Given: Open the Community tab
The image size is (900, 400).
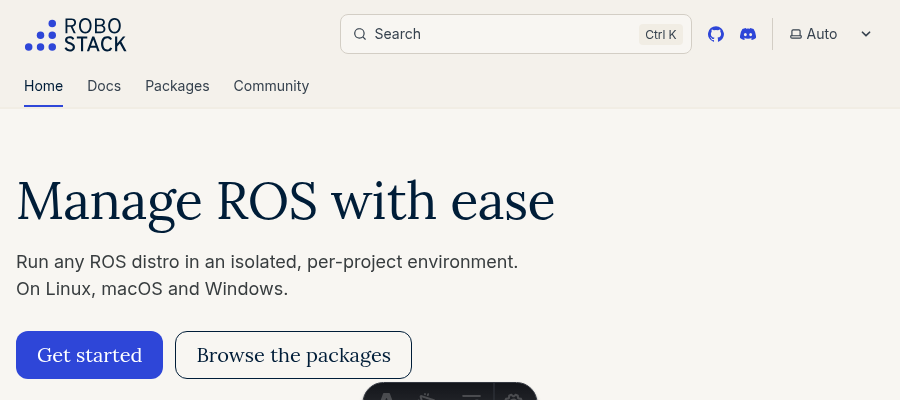Looking at the screenshot, I should click(x=271, y=86).
